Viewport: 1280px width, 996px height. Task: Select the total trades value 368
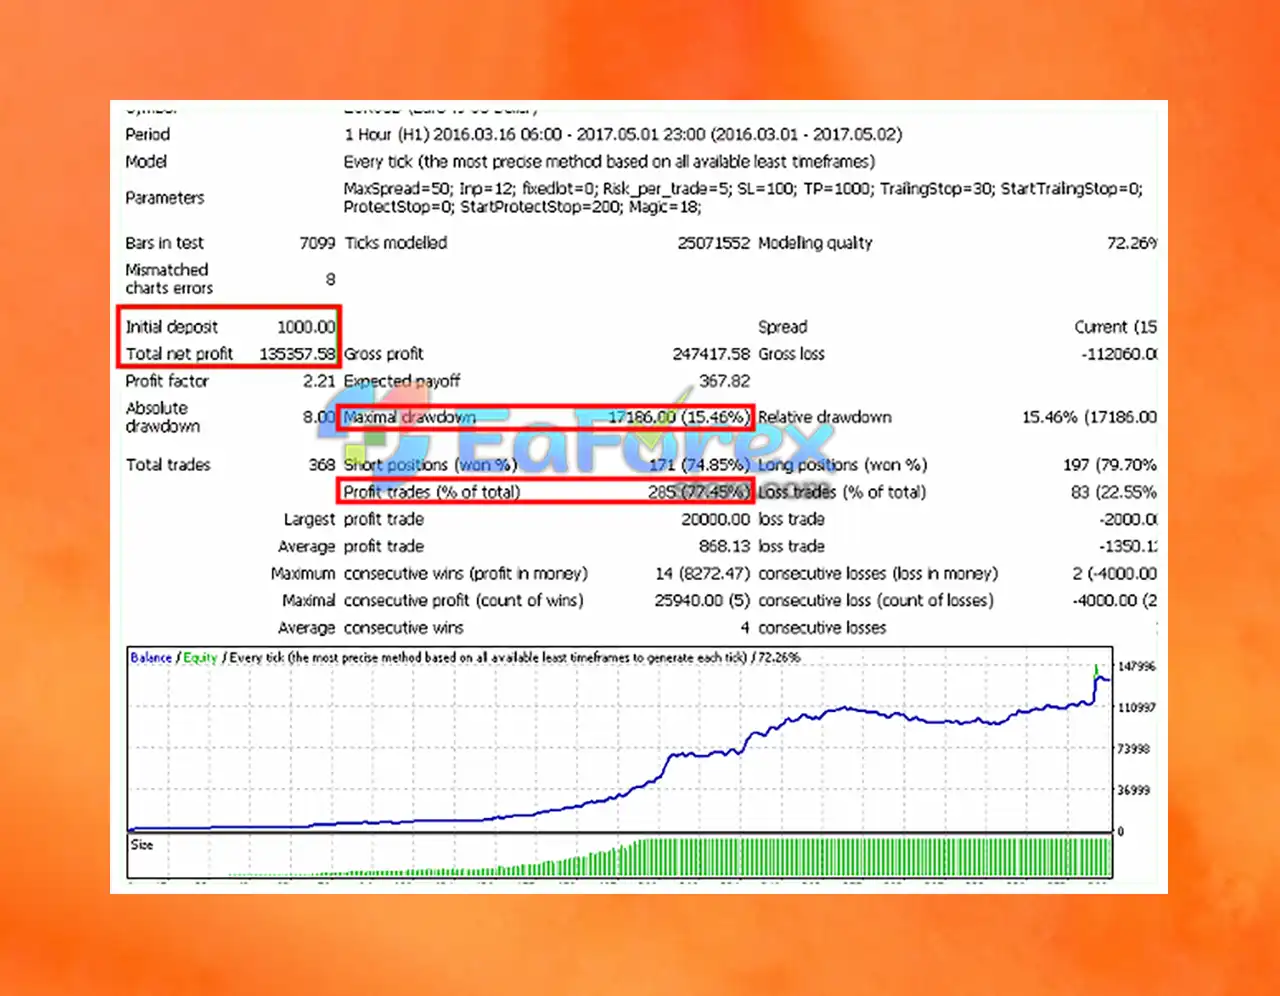[322, 464]
